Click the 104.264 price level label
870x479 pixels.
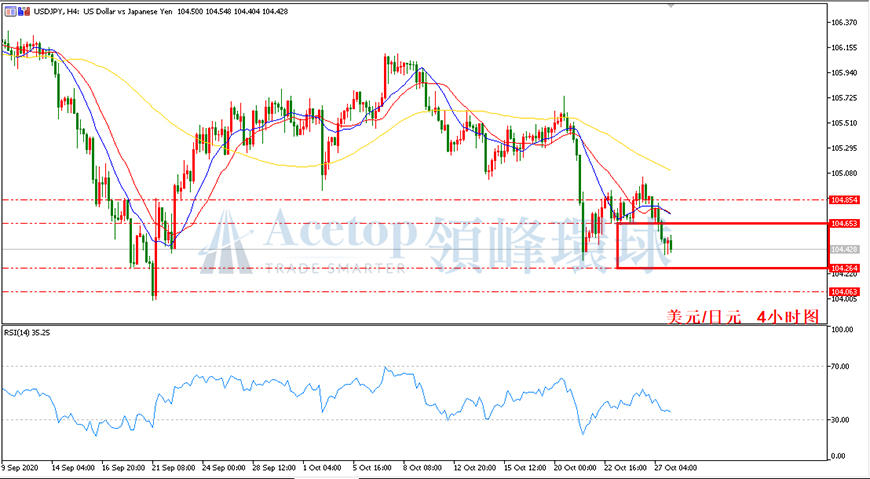click(842, 268)
